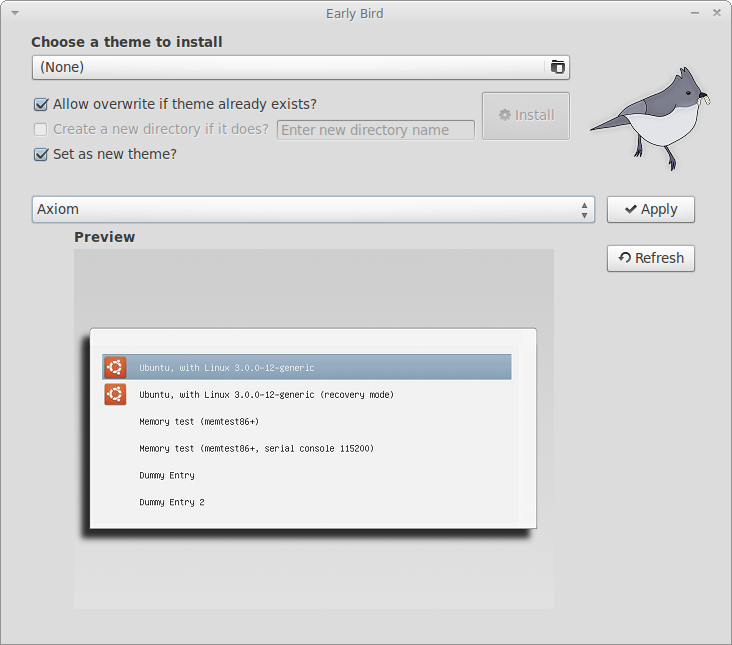Click the titmouse bird mascot image
The image size is (732, 645).
click(650, 118)
